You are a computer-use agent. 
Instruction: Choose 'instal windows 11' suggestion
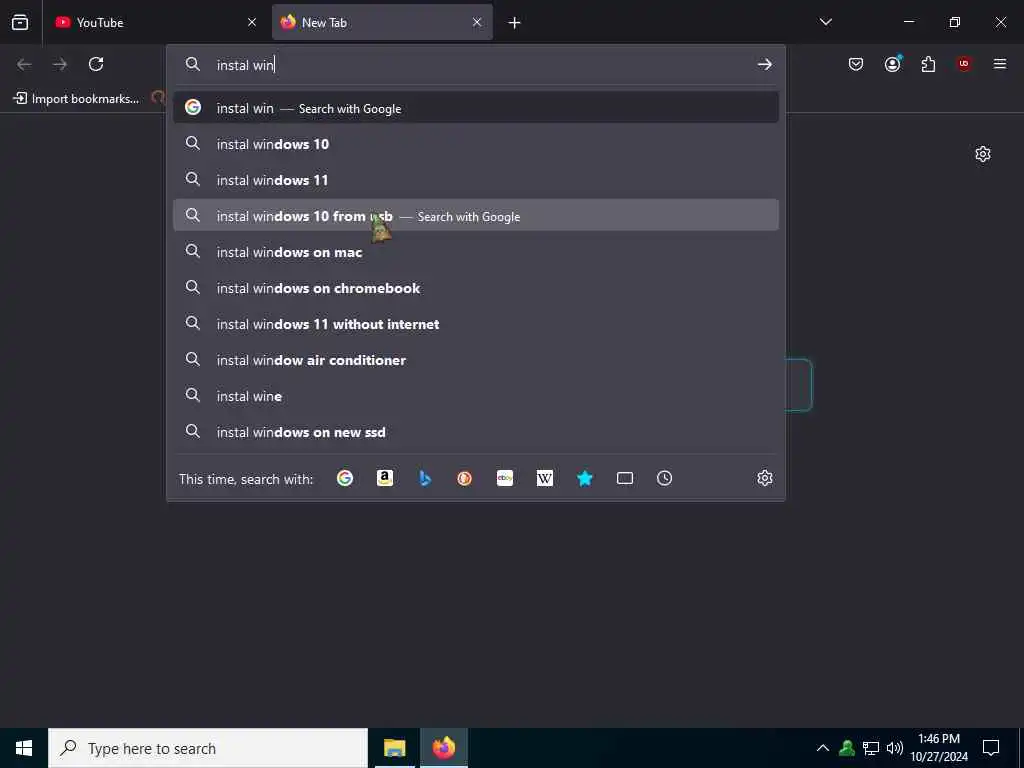point(475,180)
